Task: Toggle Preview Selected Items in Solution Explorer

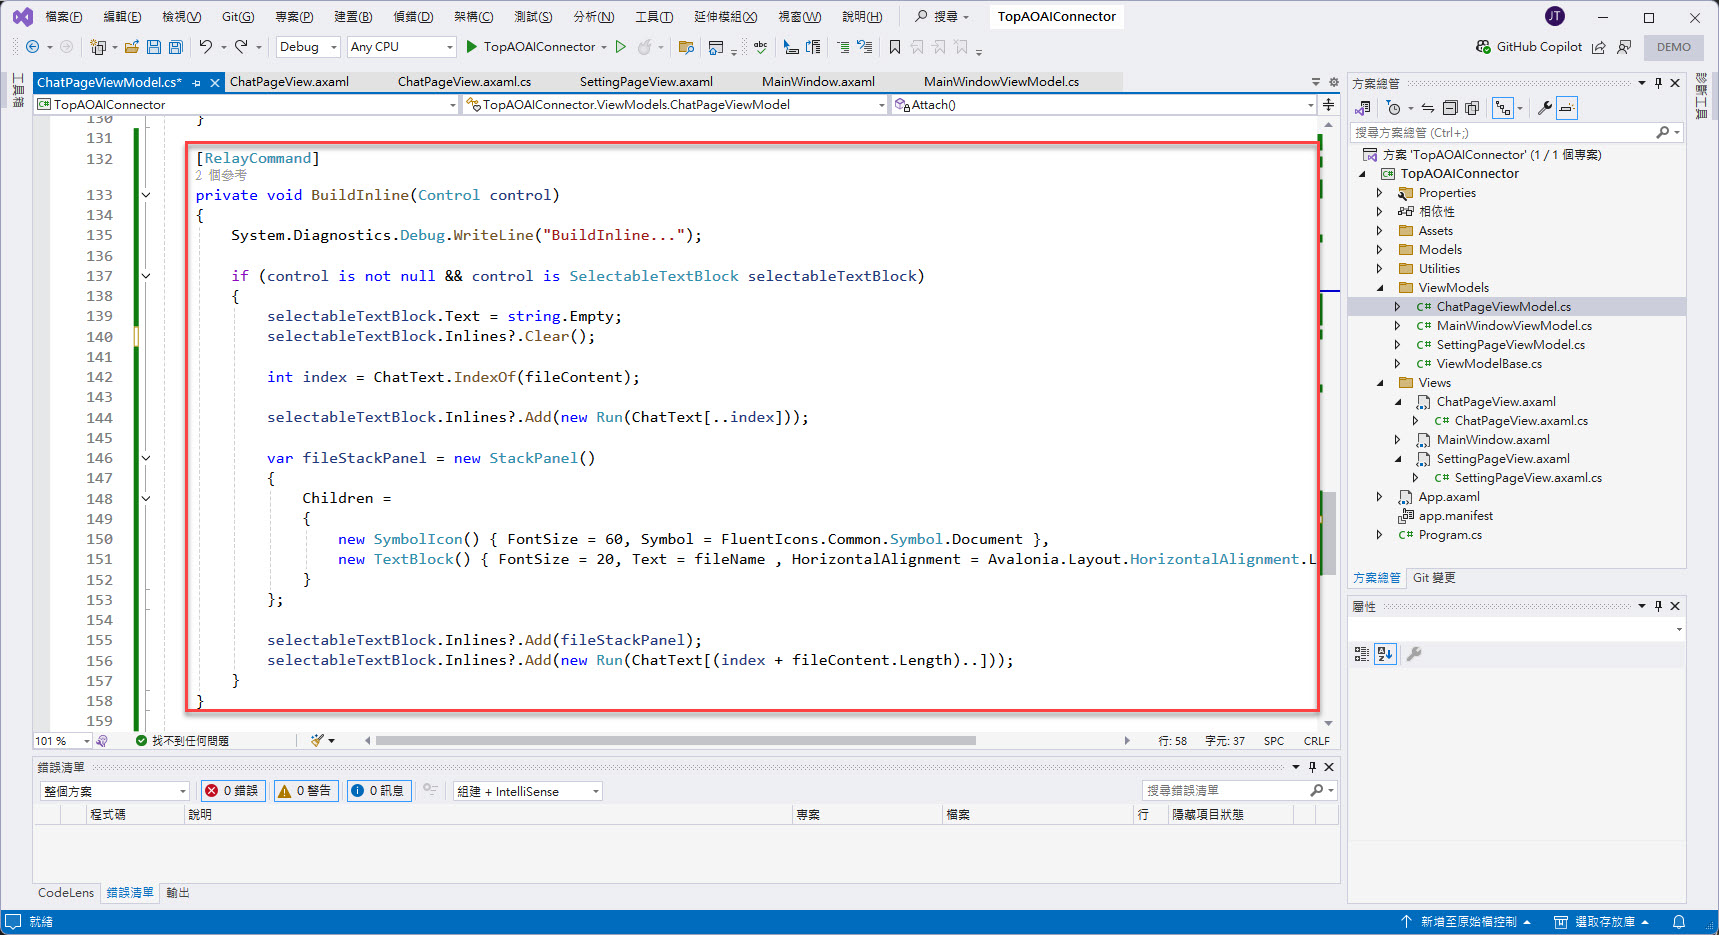Action: pyautogui.click(x=1567, y=108)
